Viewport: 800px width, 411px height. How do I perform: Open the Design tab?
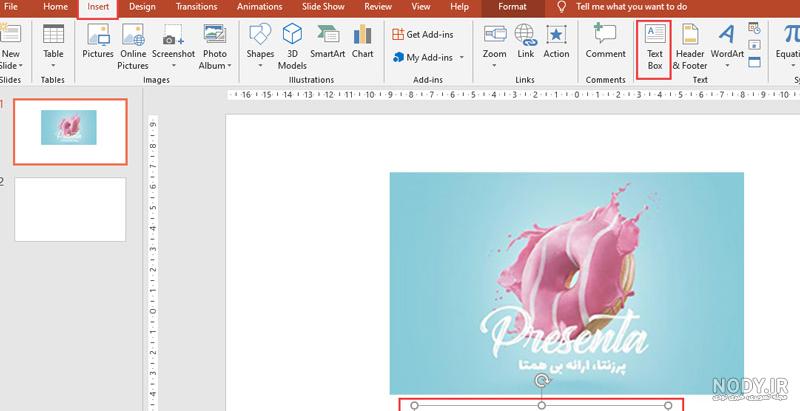coord(142,7)
